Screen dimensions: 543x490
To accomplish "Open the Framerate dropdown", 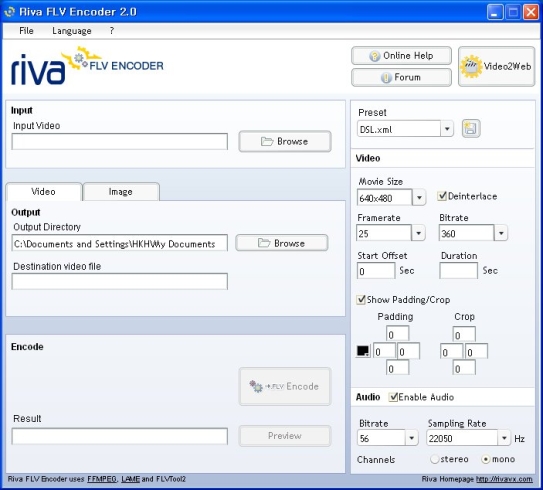I will [x=418, y=233].
